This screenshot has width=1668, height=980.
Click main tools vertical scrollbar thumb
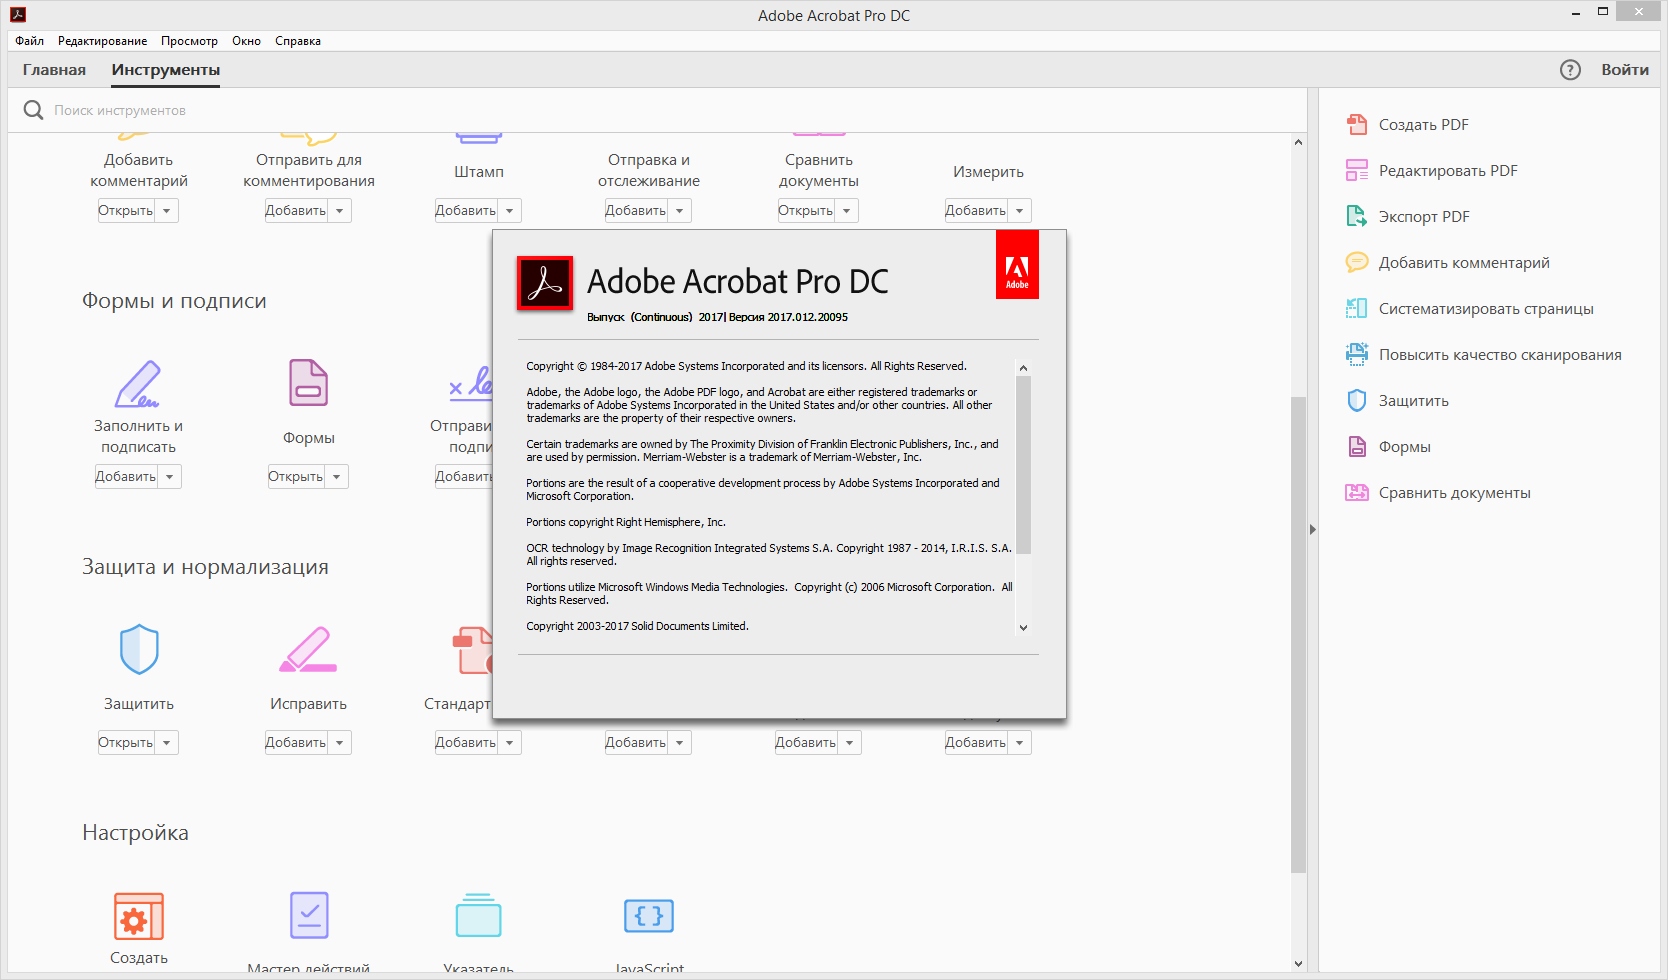coord(1298,635)
